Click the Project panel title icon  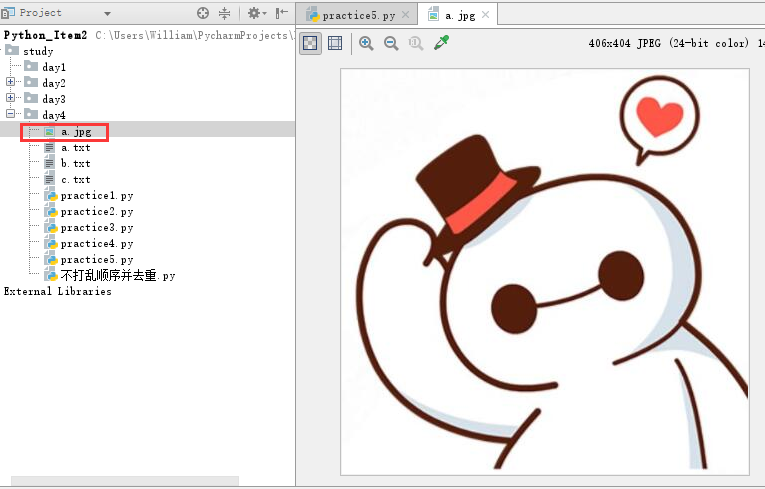[8, 13]
